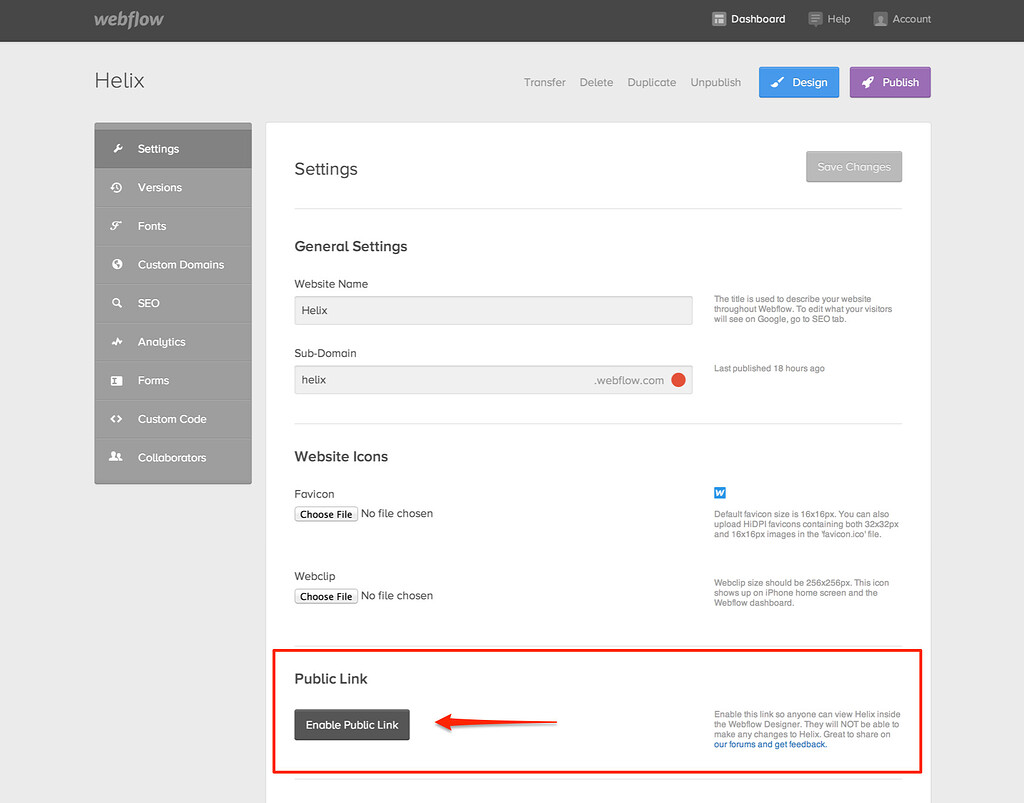1024x803 pixels.
Task: Click the purple Publish button
Action: pos(890,82)
